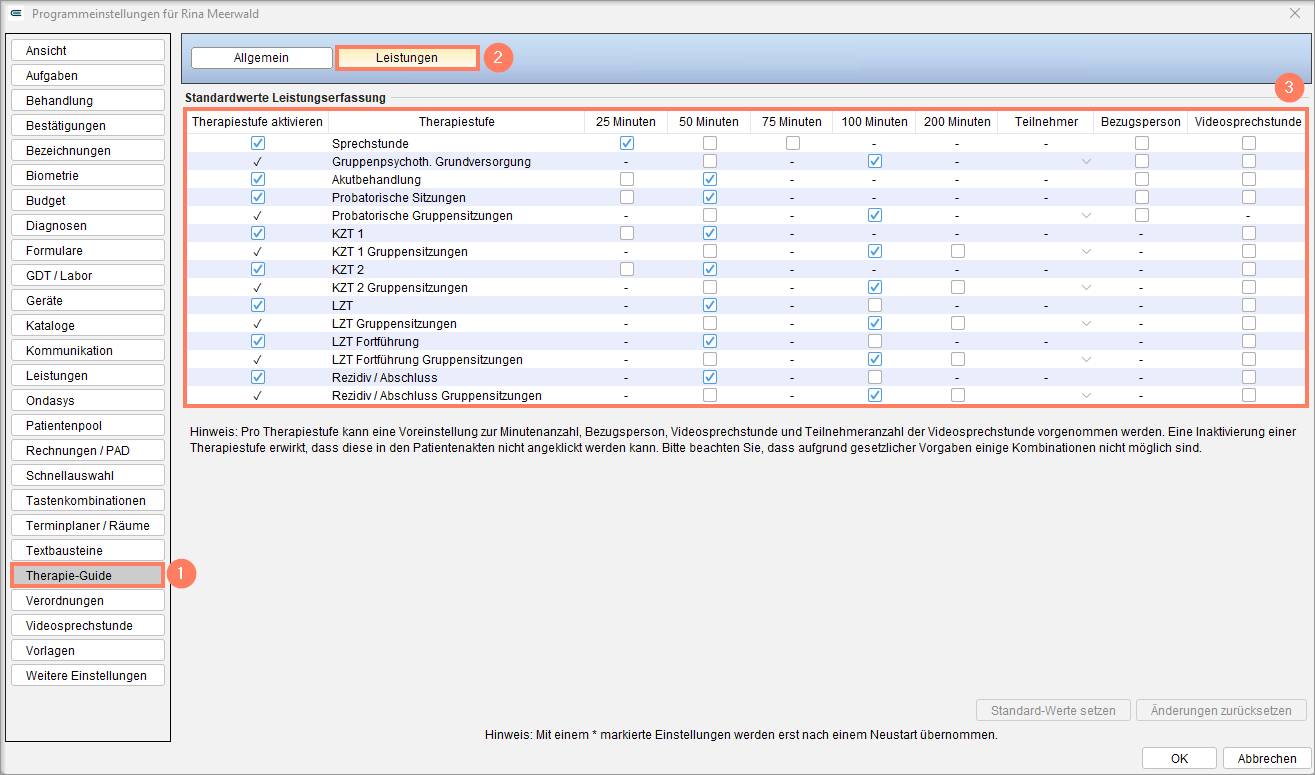Confirm the settings with OK
This screenshot has height=775, width=1315.
(1179, 758)
